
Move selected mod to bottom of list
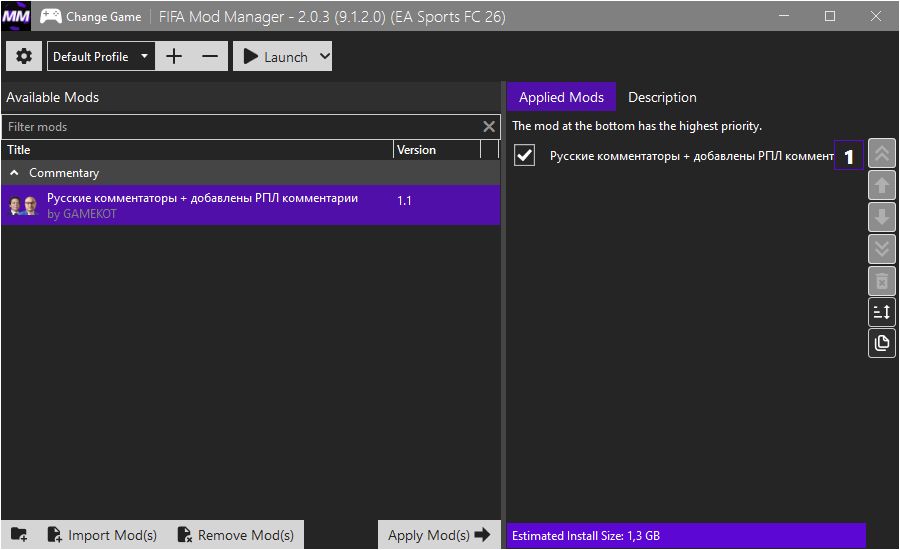pyautogui.click(x=882, y=249)
